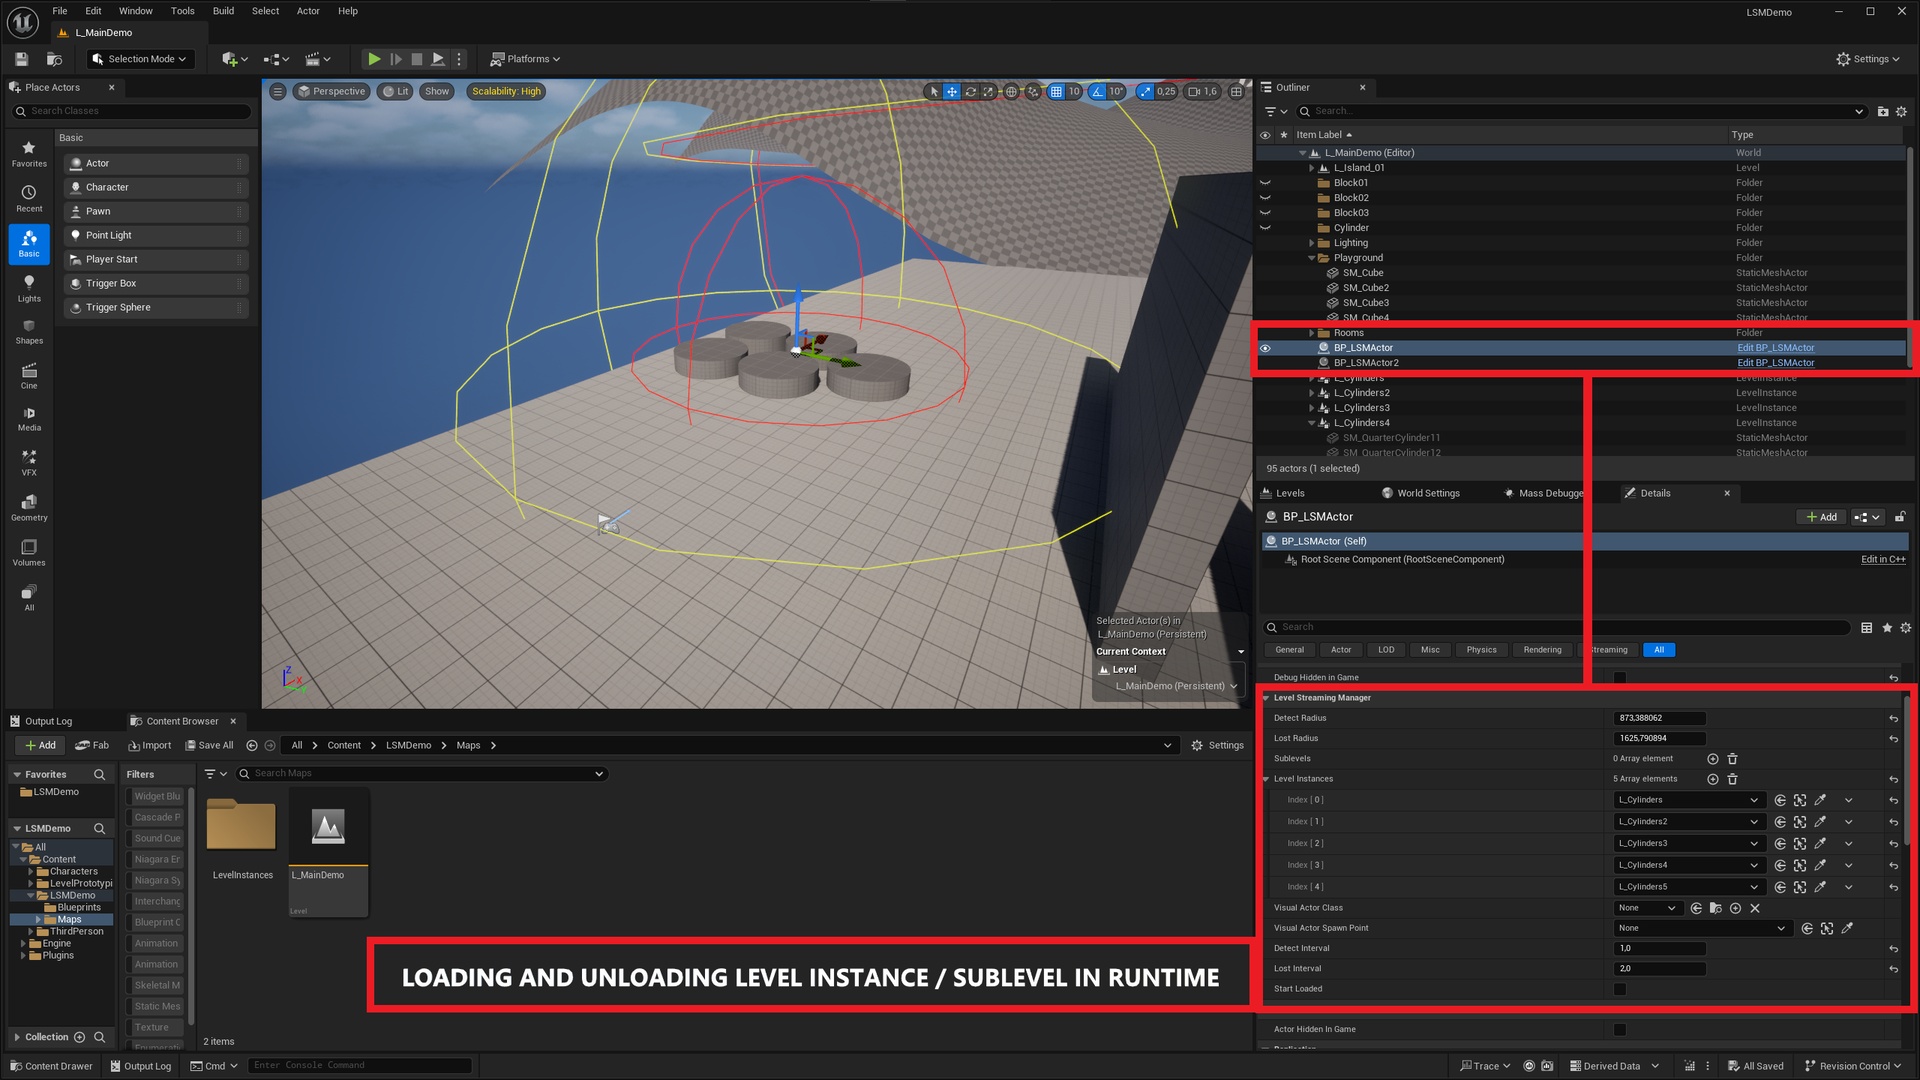
Task: Toggle visibility eye for BP_LSMActor in the Outliner
Action: [x=1265, y=348]
